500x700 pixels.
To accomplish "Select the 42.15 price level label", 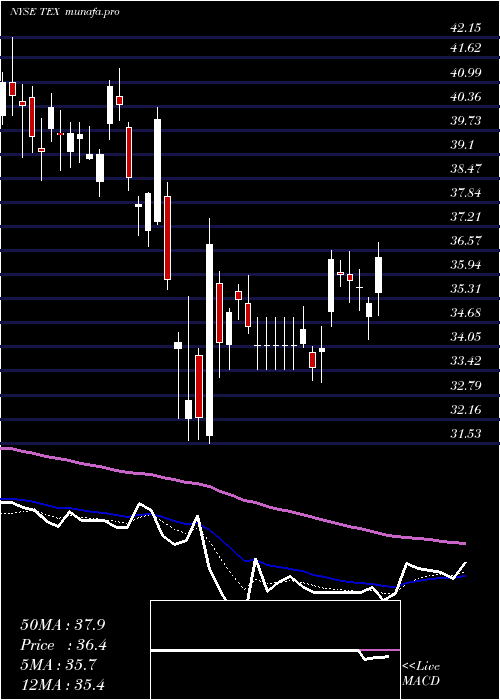I will (x=465, y=28).
